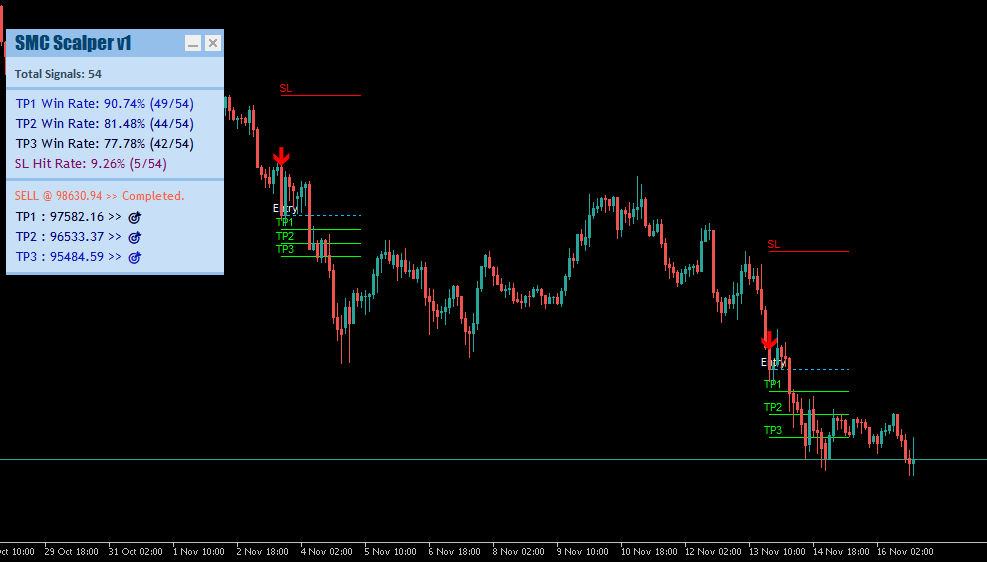
Task: Click the '16 Nov 02:00' time axis label
Action: tap(905, 552)
